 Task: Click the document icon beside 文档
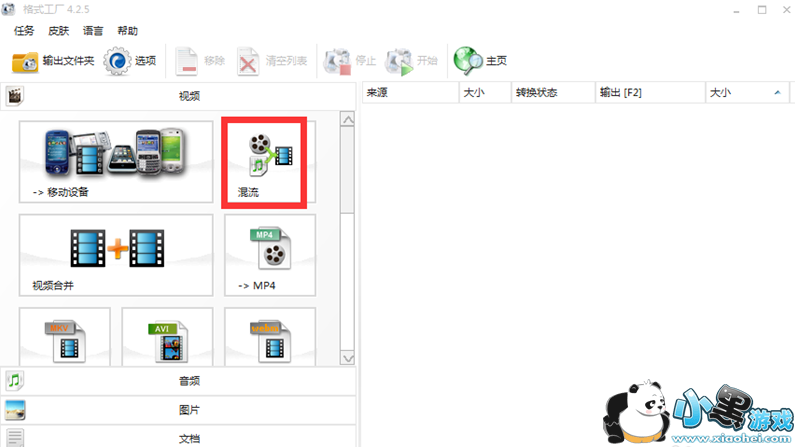[15, 438]
